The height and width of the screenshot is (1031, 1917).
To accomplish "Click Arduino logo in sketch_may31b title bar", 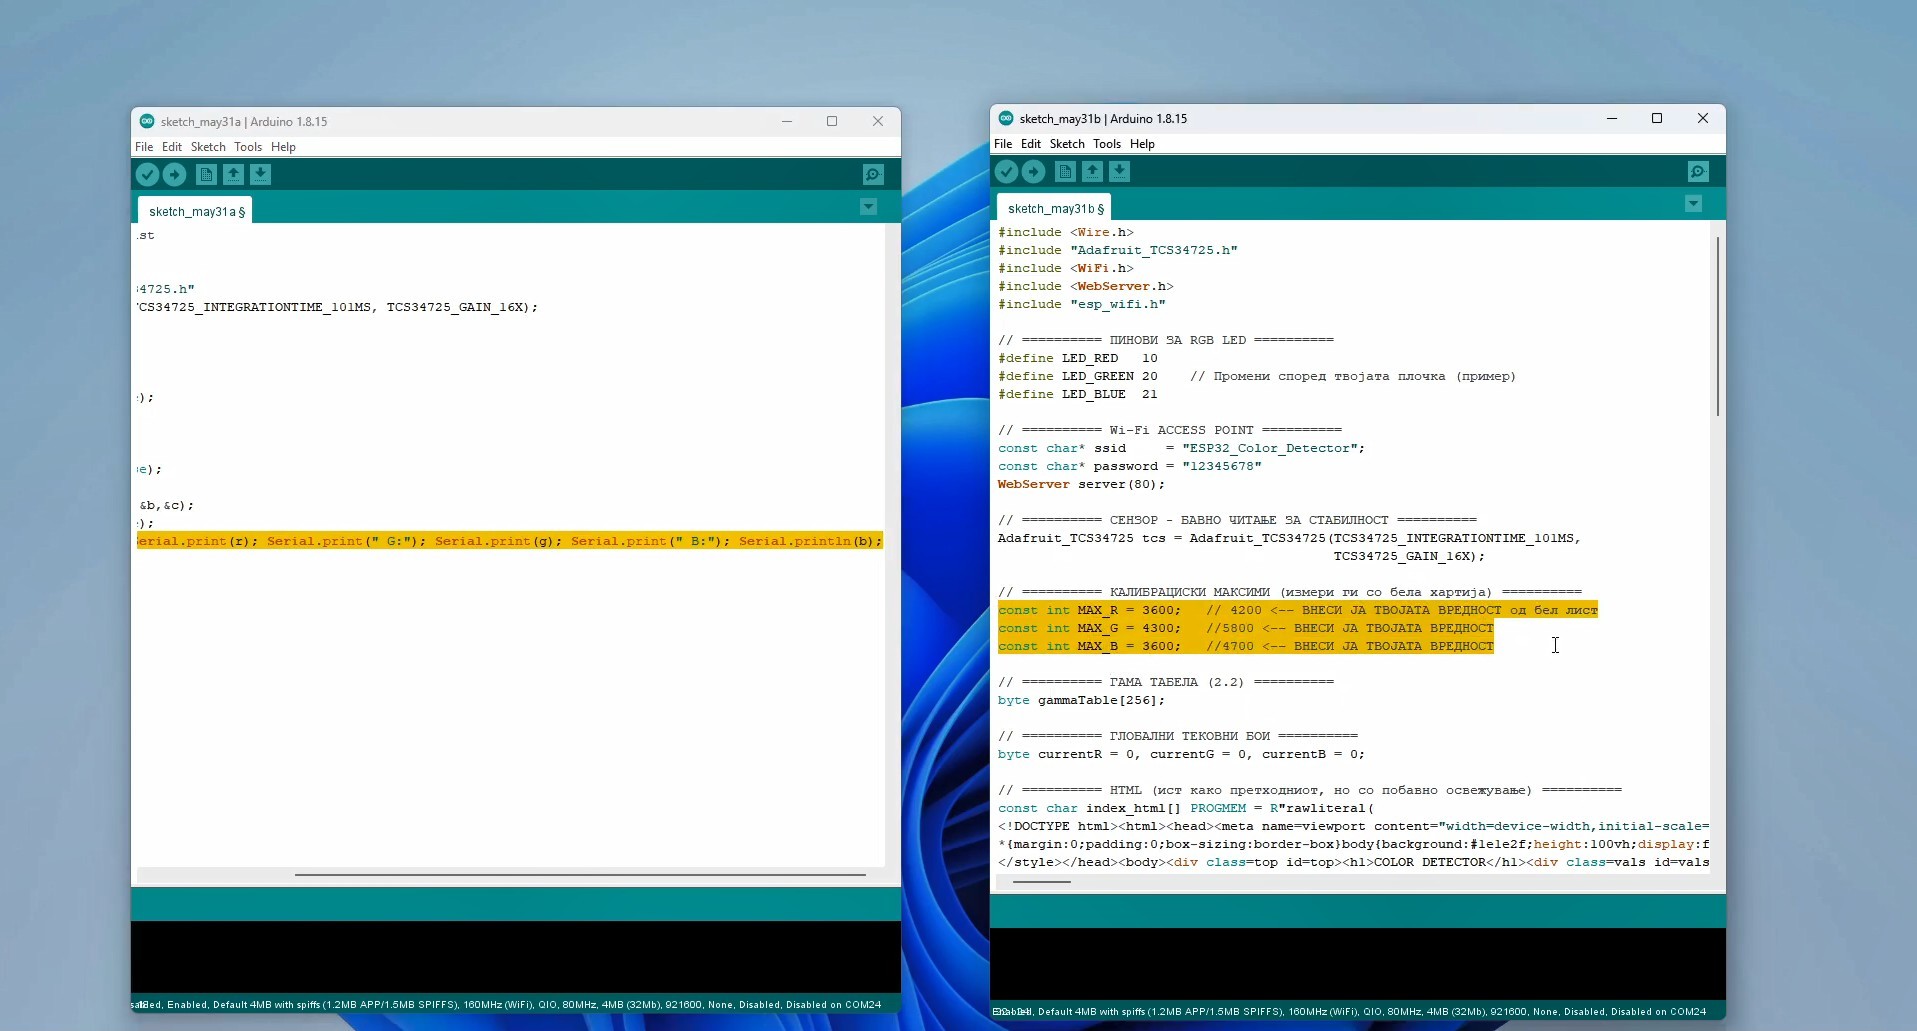I will 1006,118.
